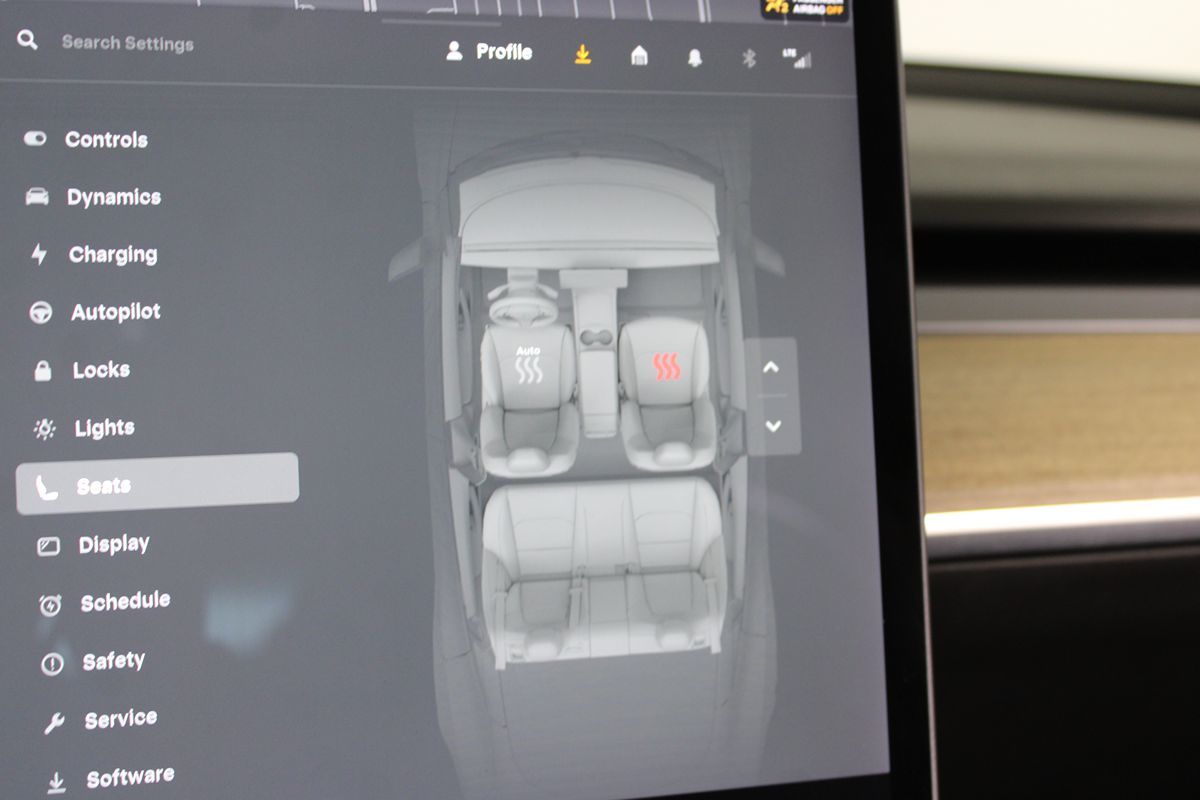The width and height of the screenshot is (1200, 800).
Task: Tap the Profile person icon
Action: (455, 52)
